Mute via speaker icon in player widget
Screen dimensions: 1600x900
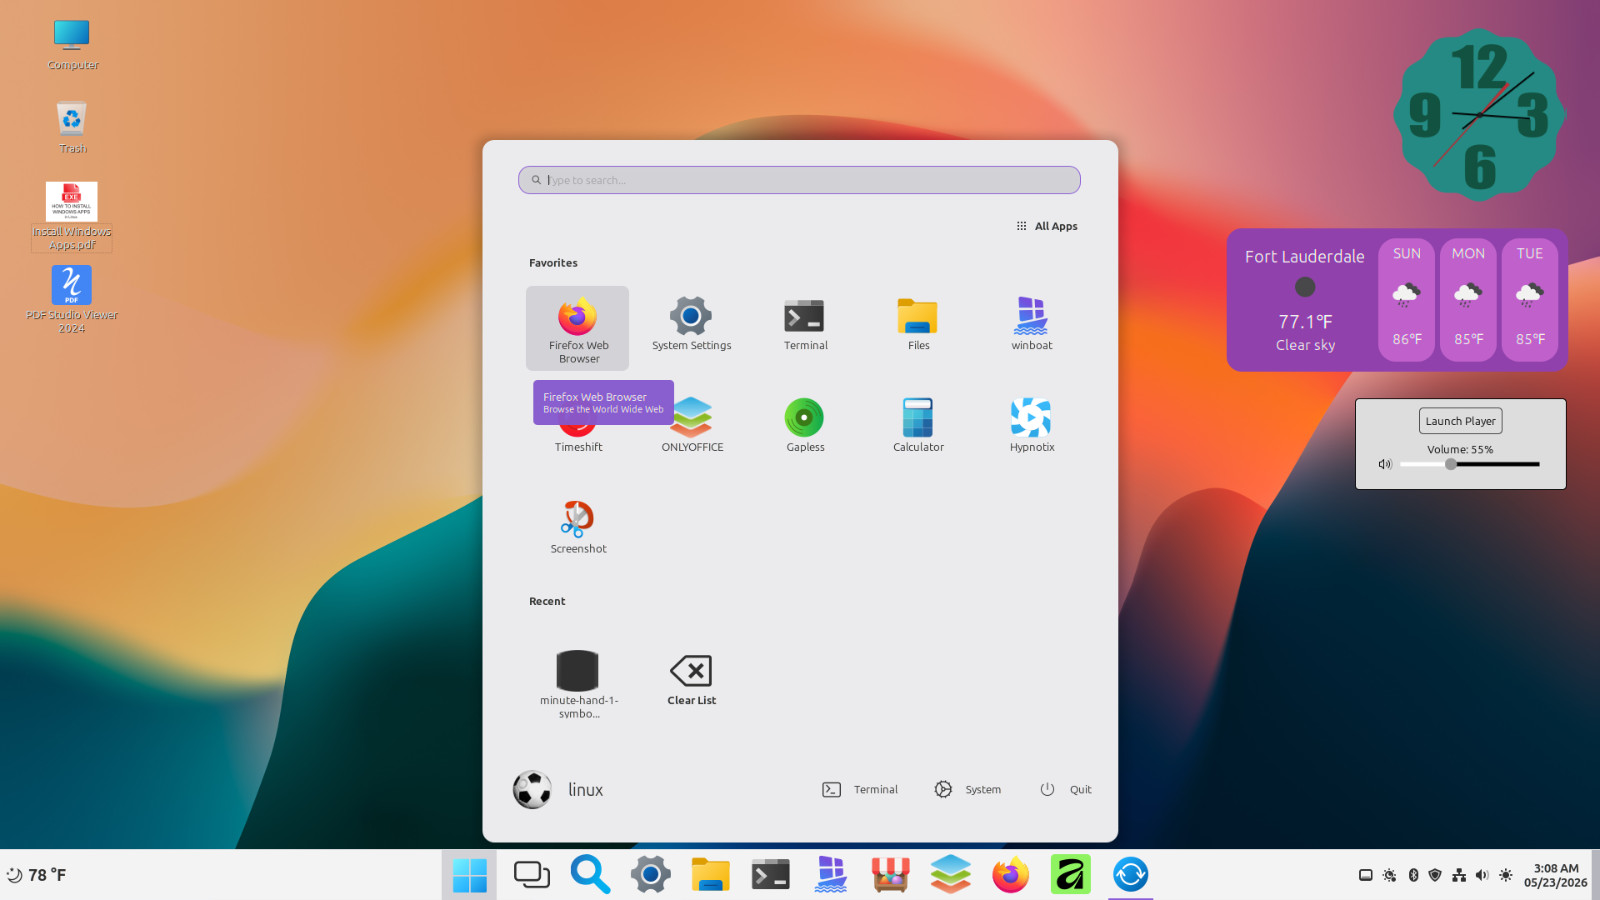tap(1385, 464)
